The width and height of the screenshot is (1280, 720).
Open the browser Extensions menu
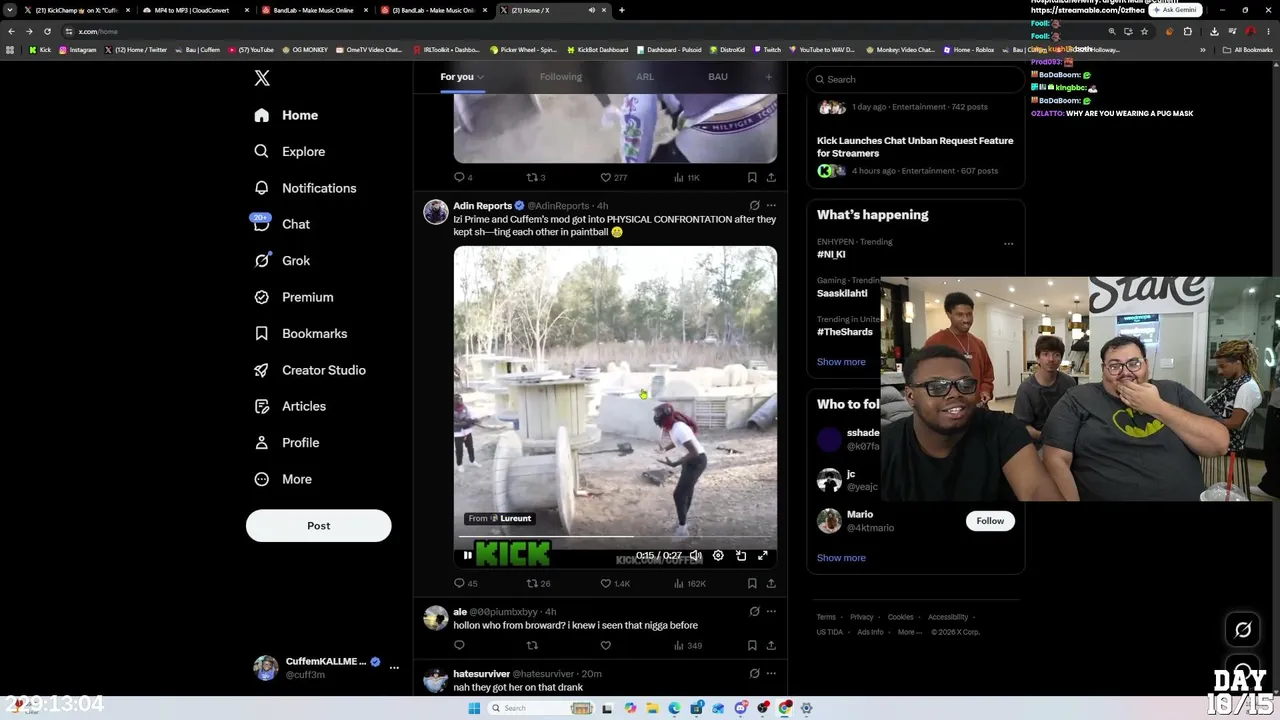(1188, 31)
